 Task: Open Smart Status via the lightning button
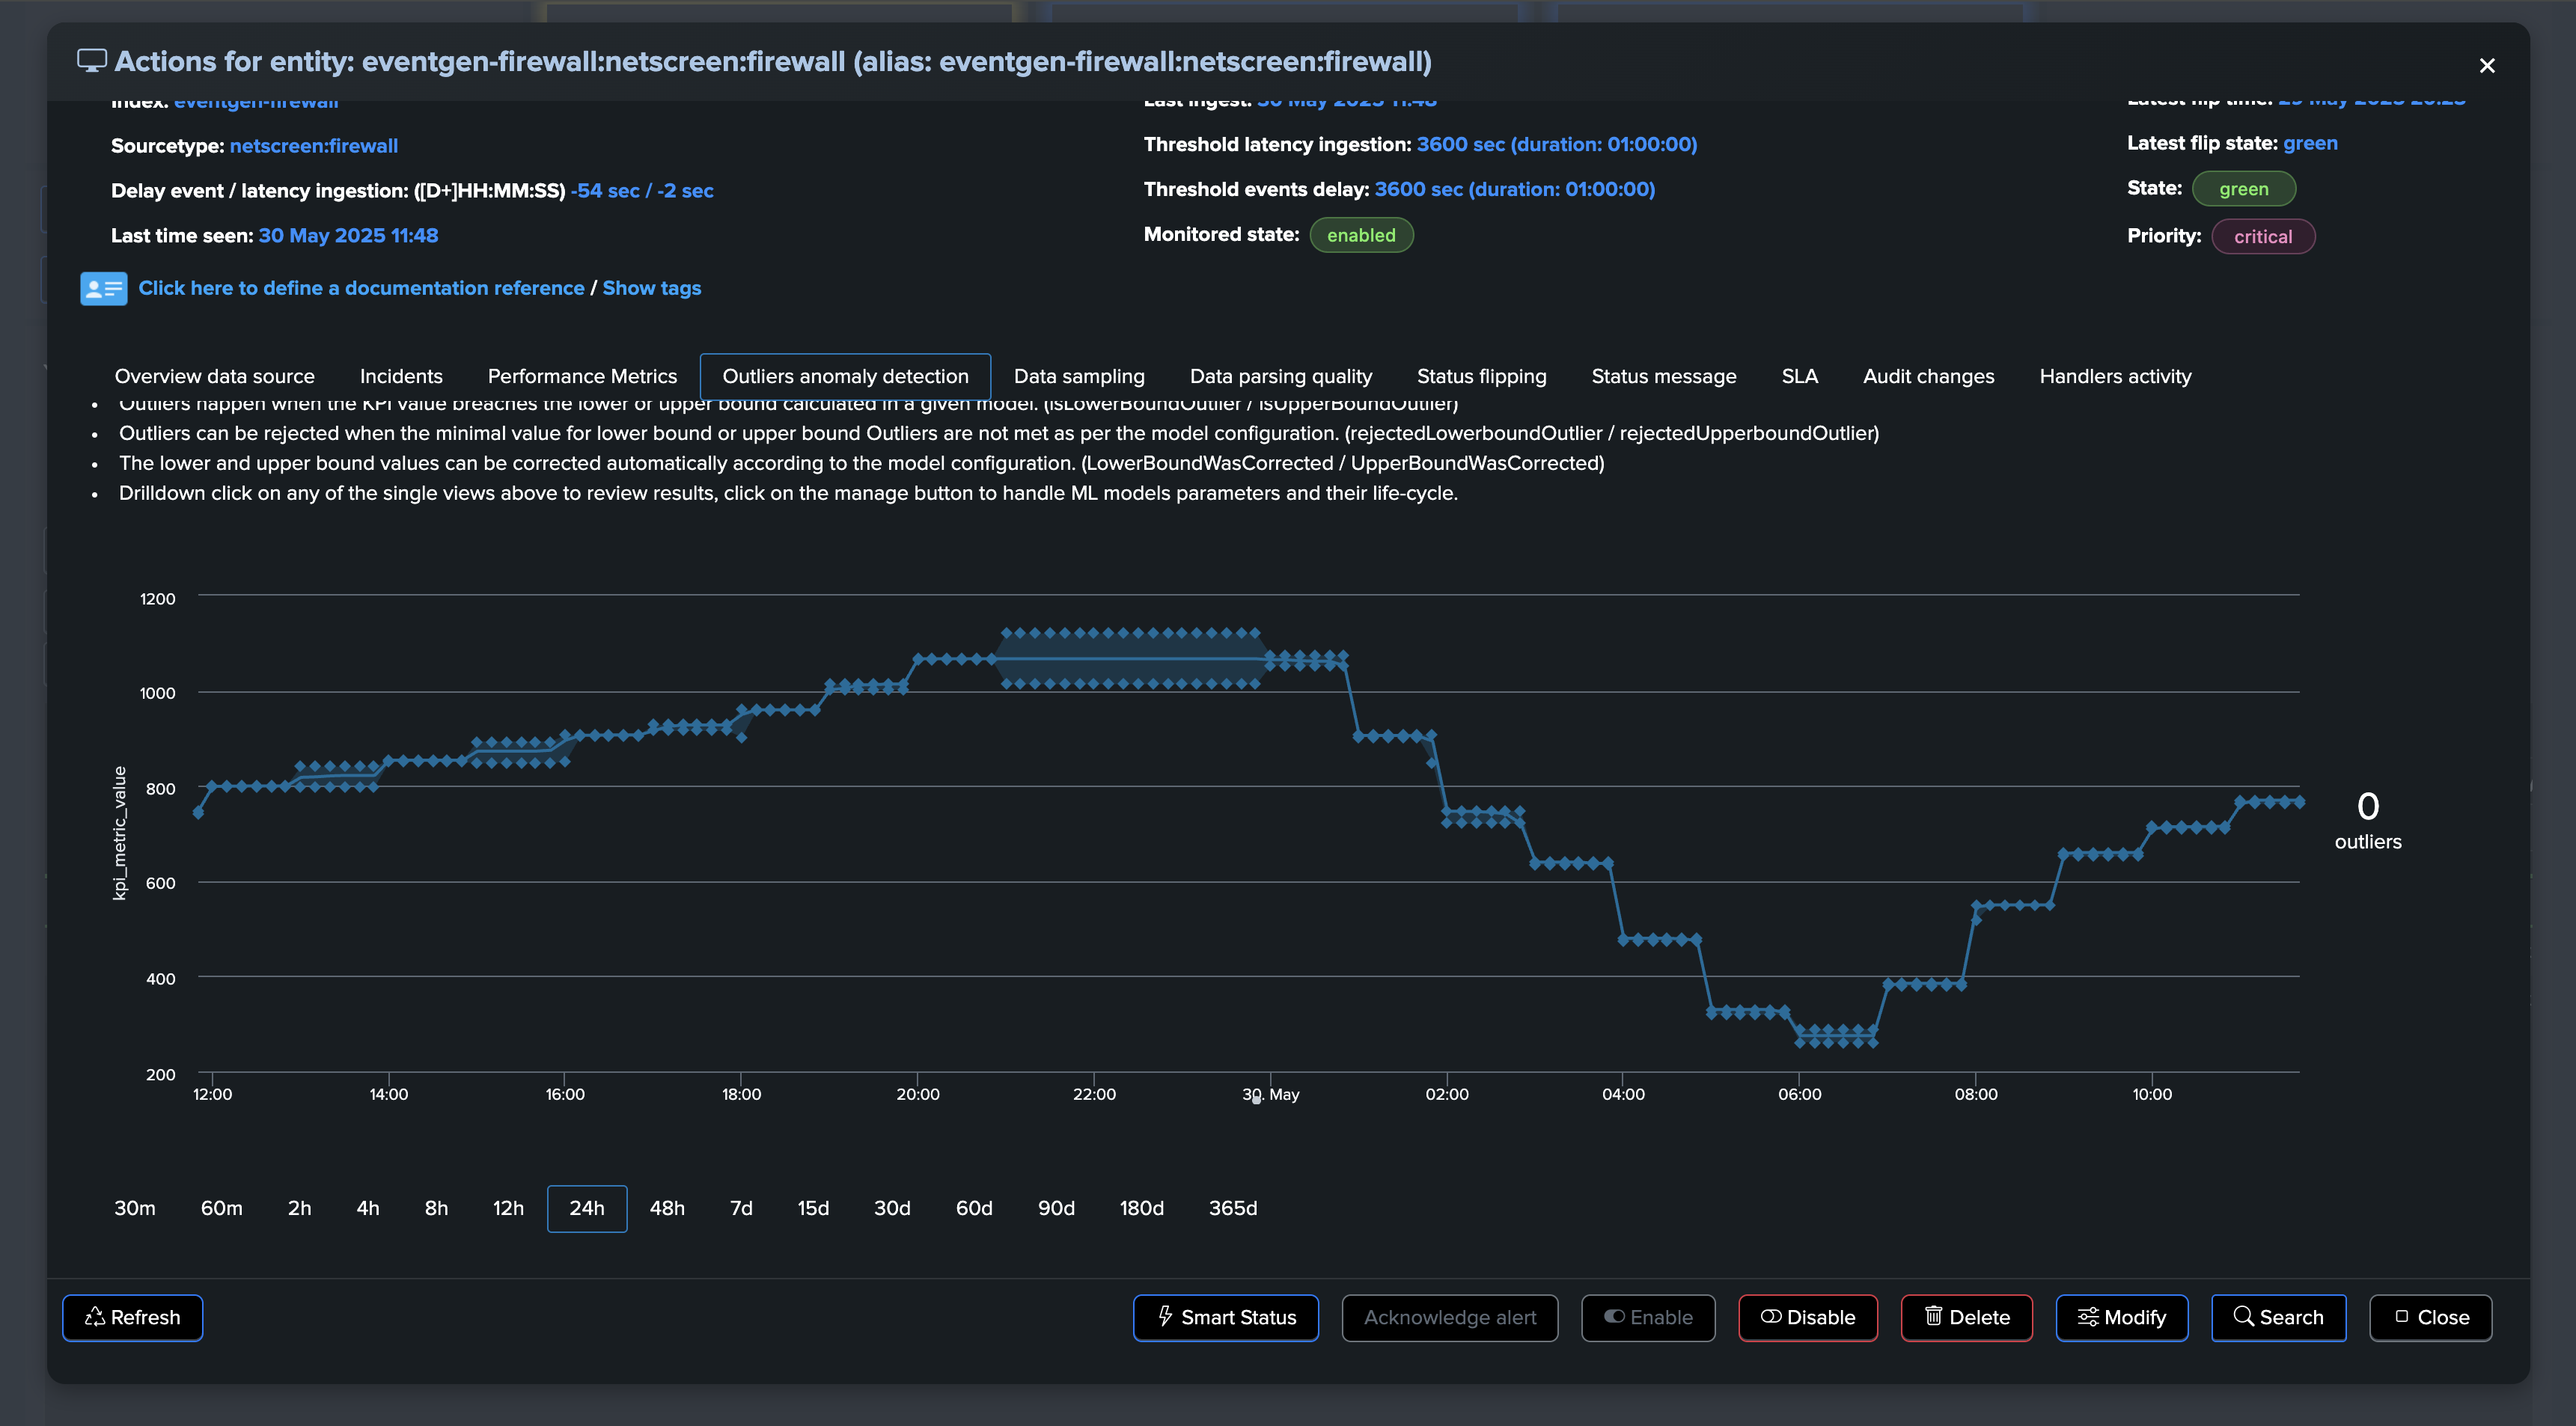pyautogui.click(x=1225, y=1317)
